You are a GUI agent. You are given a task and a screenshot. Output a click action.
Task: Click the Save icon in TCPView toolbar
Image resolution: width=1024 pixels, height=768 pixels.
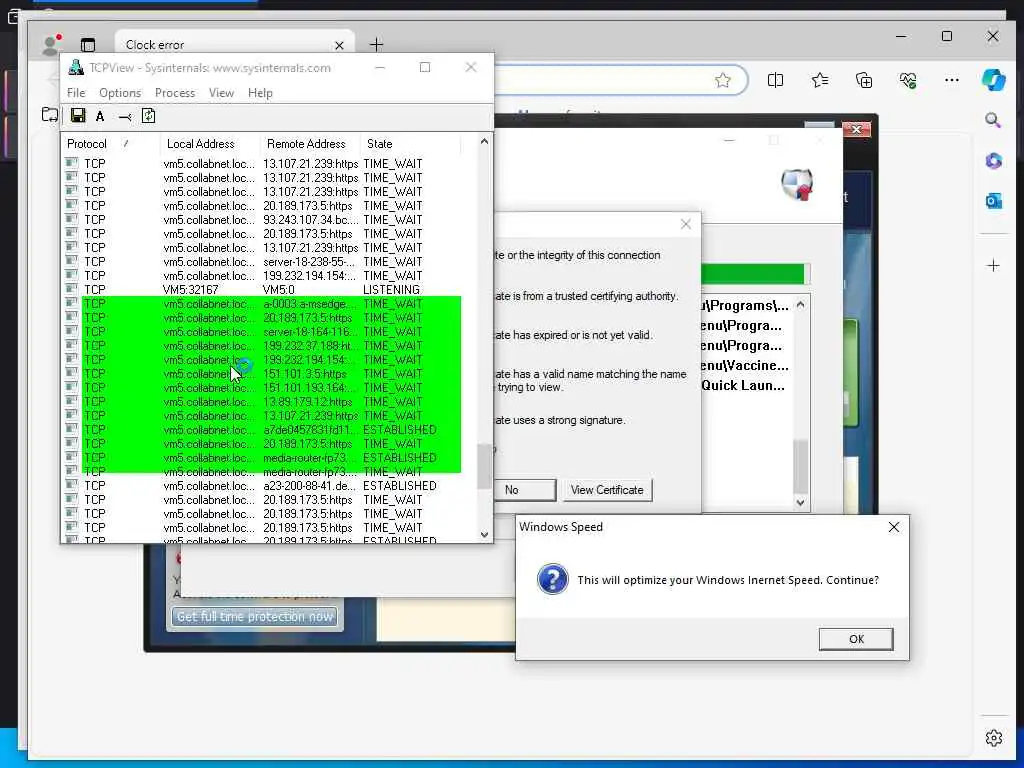pos(78,116)
